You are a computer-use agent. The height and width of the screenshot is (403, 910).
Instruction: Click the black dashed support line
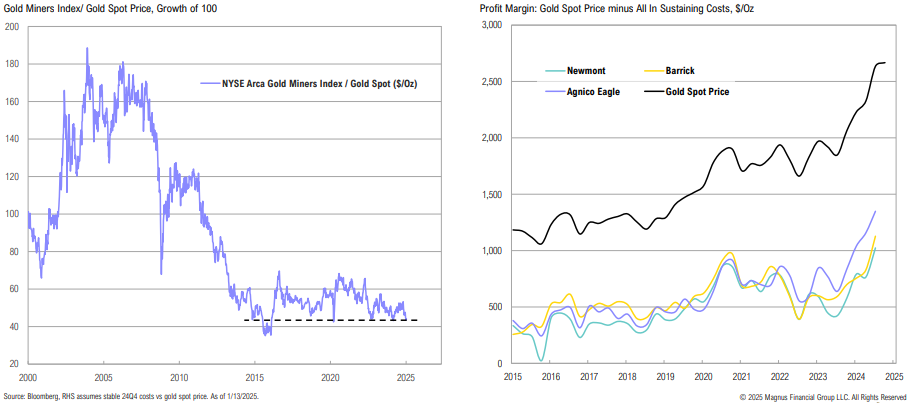coord(330,320)
